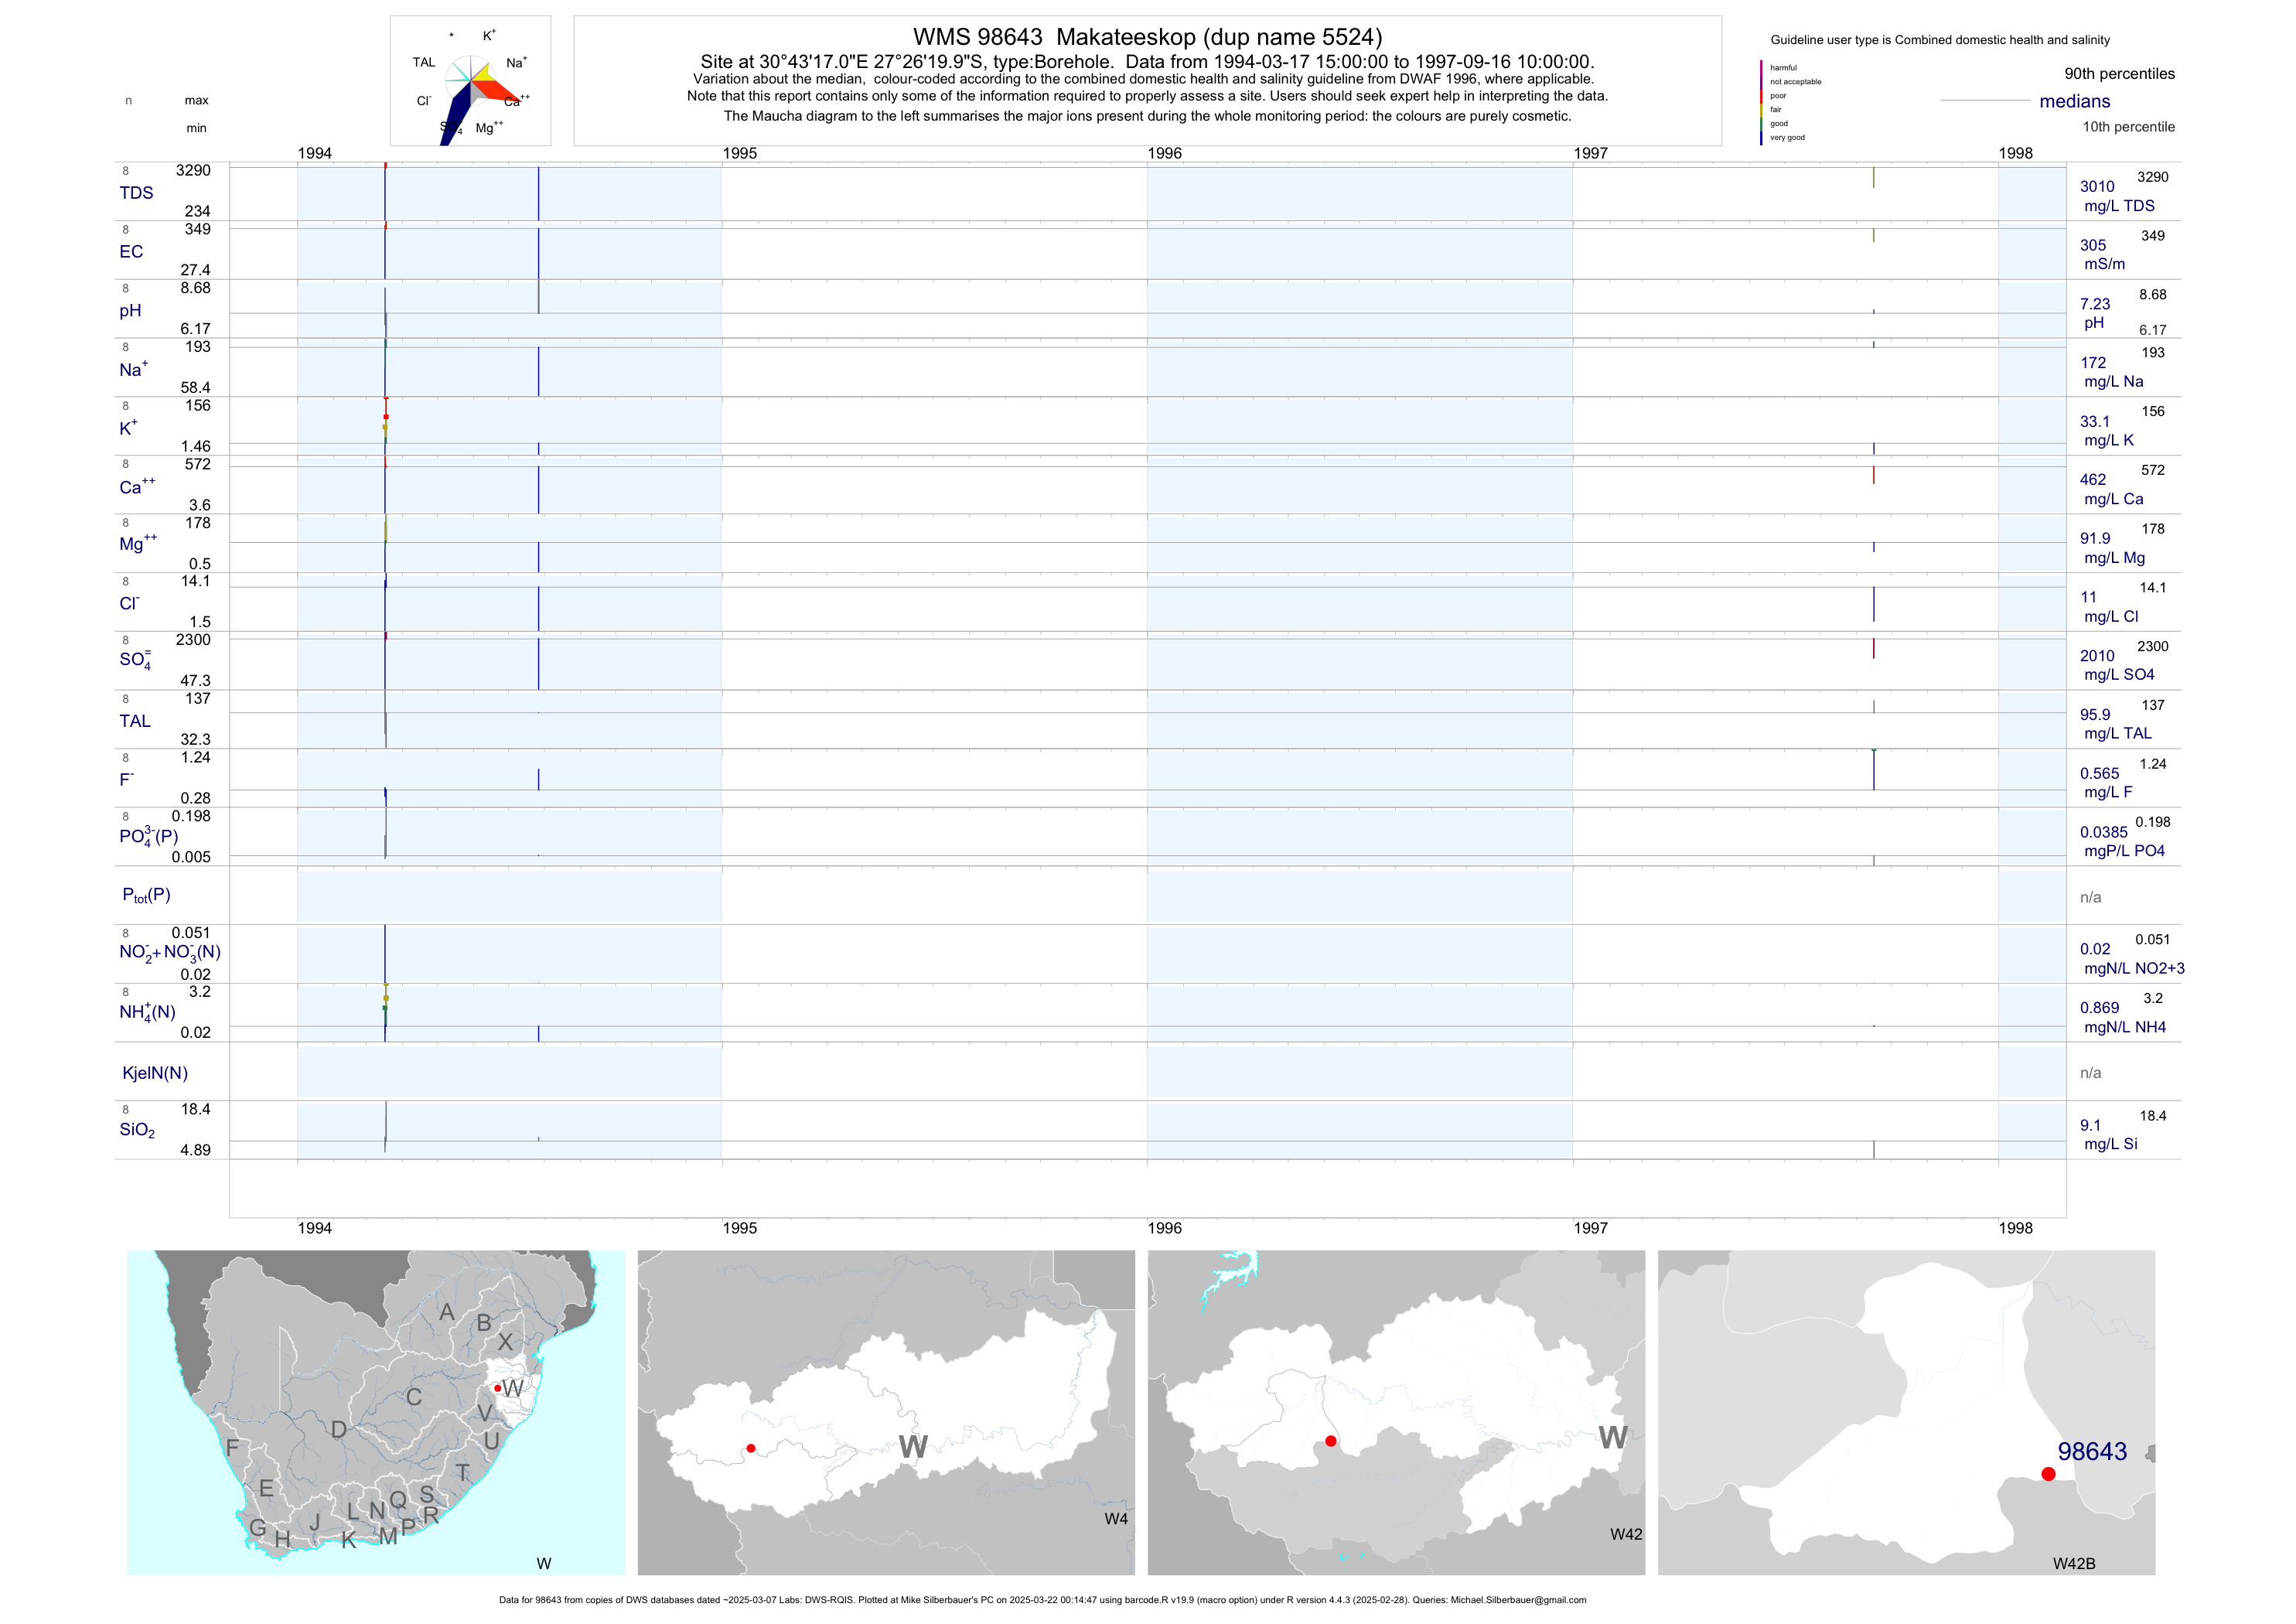This screenshot has width=2296, height=1624.
Task: Click the report title WMS 98643 Makateeskop
Action: [x=1147, y=37]
